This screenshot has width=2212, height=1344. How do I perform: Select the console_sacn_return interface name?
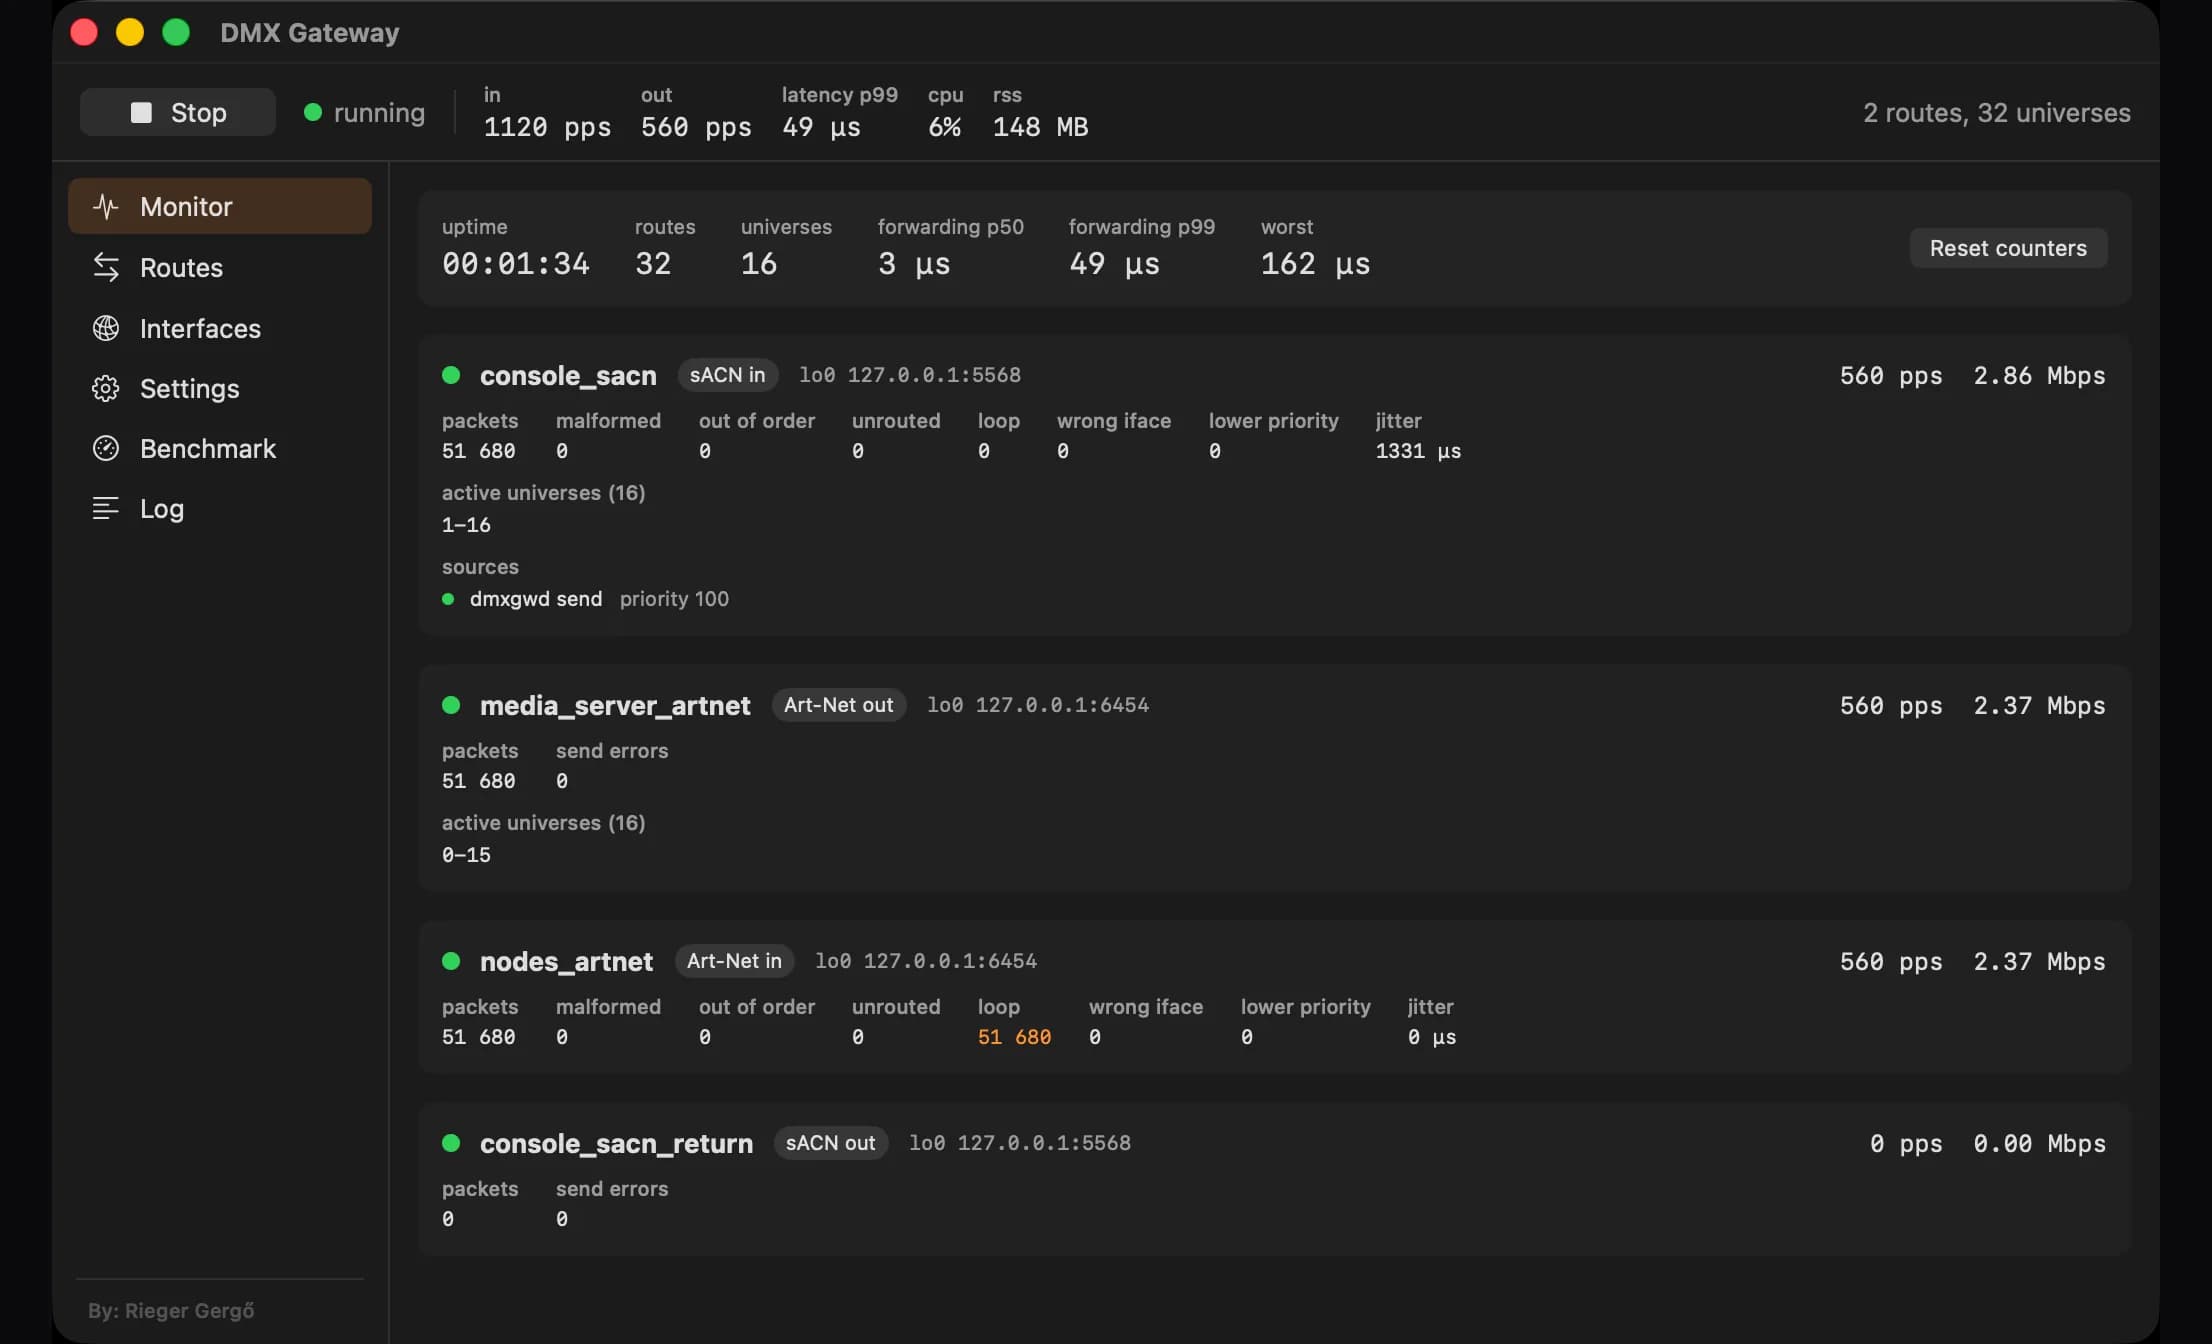pyautogui.click(x=616, y=1144)
